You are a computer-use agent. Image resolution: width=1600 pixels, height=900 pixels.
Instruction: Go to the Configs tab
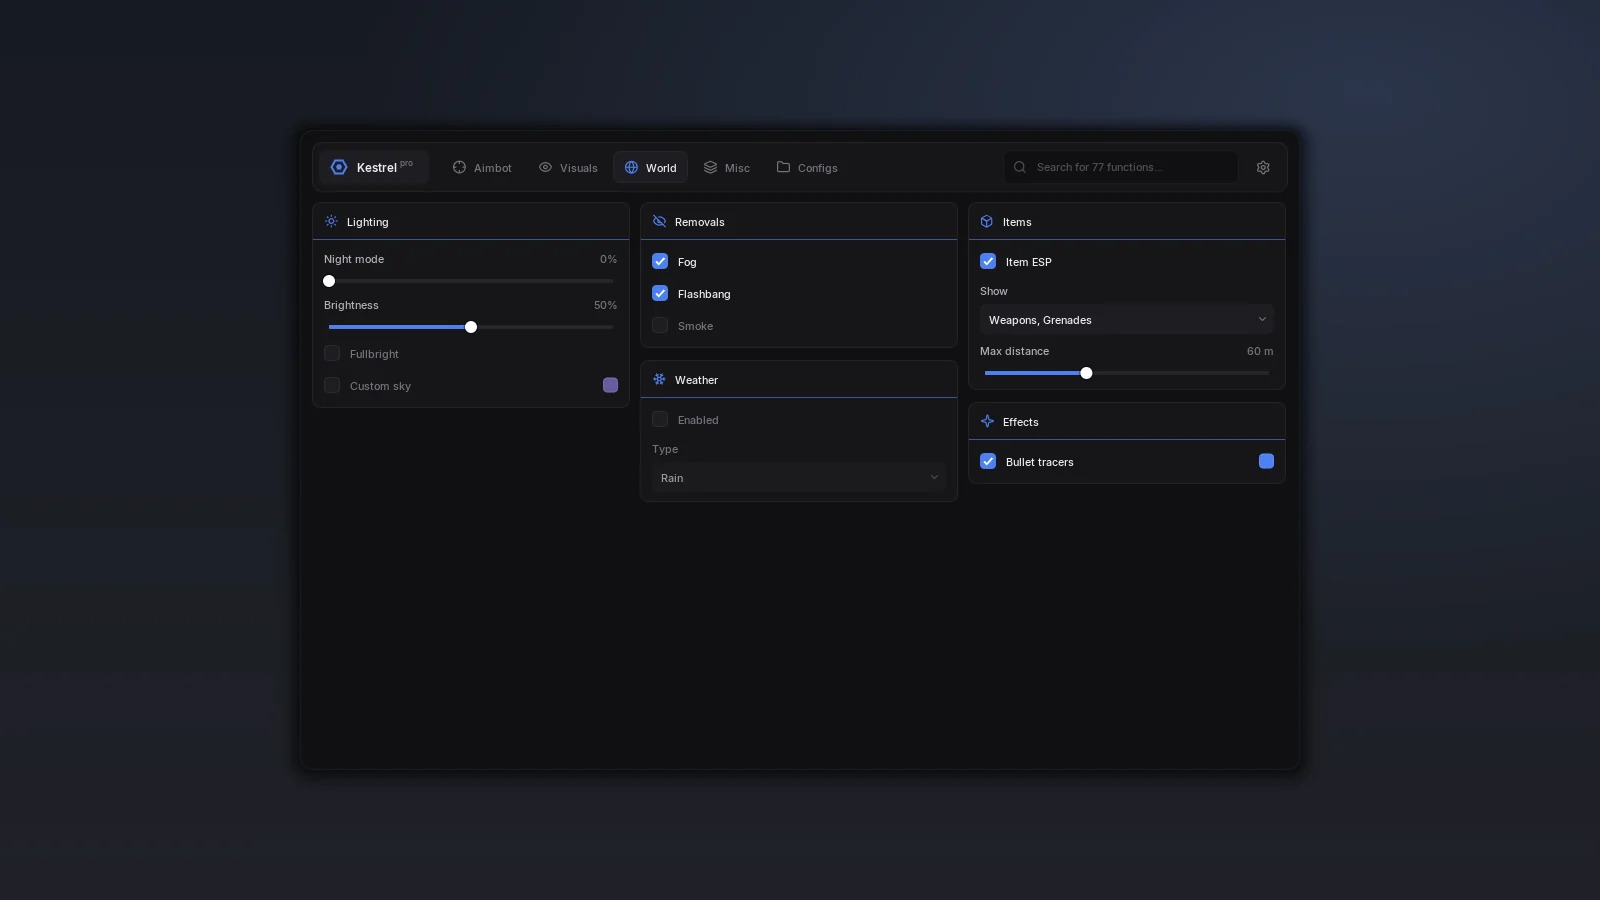[x=807, y=167]
